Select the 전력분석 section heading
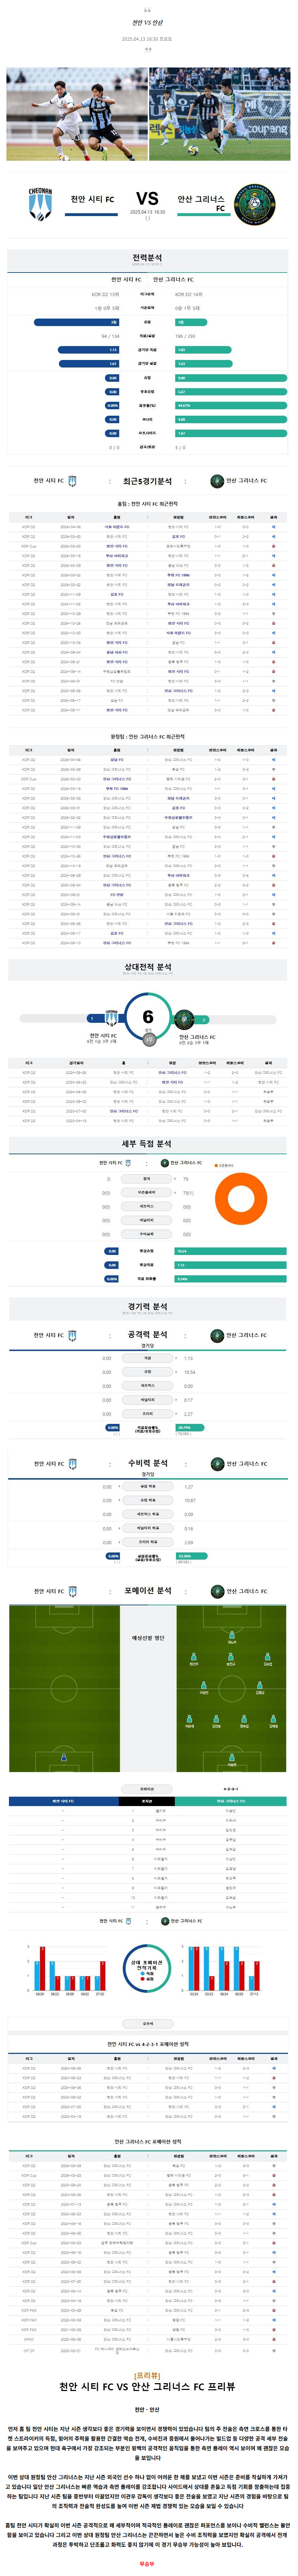Viewport: 298px width, 2576px height. 148,258
